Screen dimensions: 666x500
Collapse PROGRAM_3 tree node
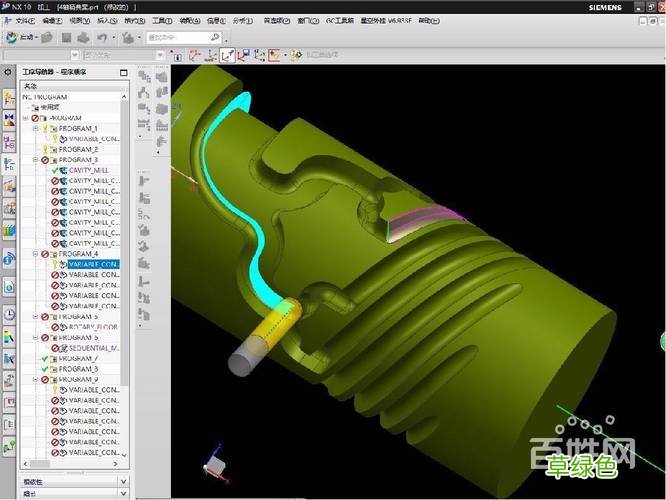point(36,160)
